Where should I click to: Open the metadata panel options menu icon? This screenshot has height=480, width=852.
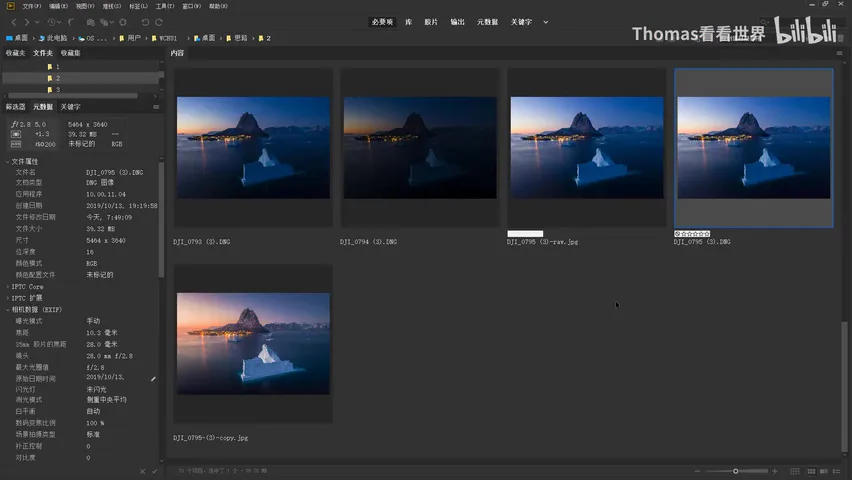156,107
